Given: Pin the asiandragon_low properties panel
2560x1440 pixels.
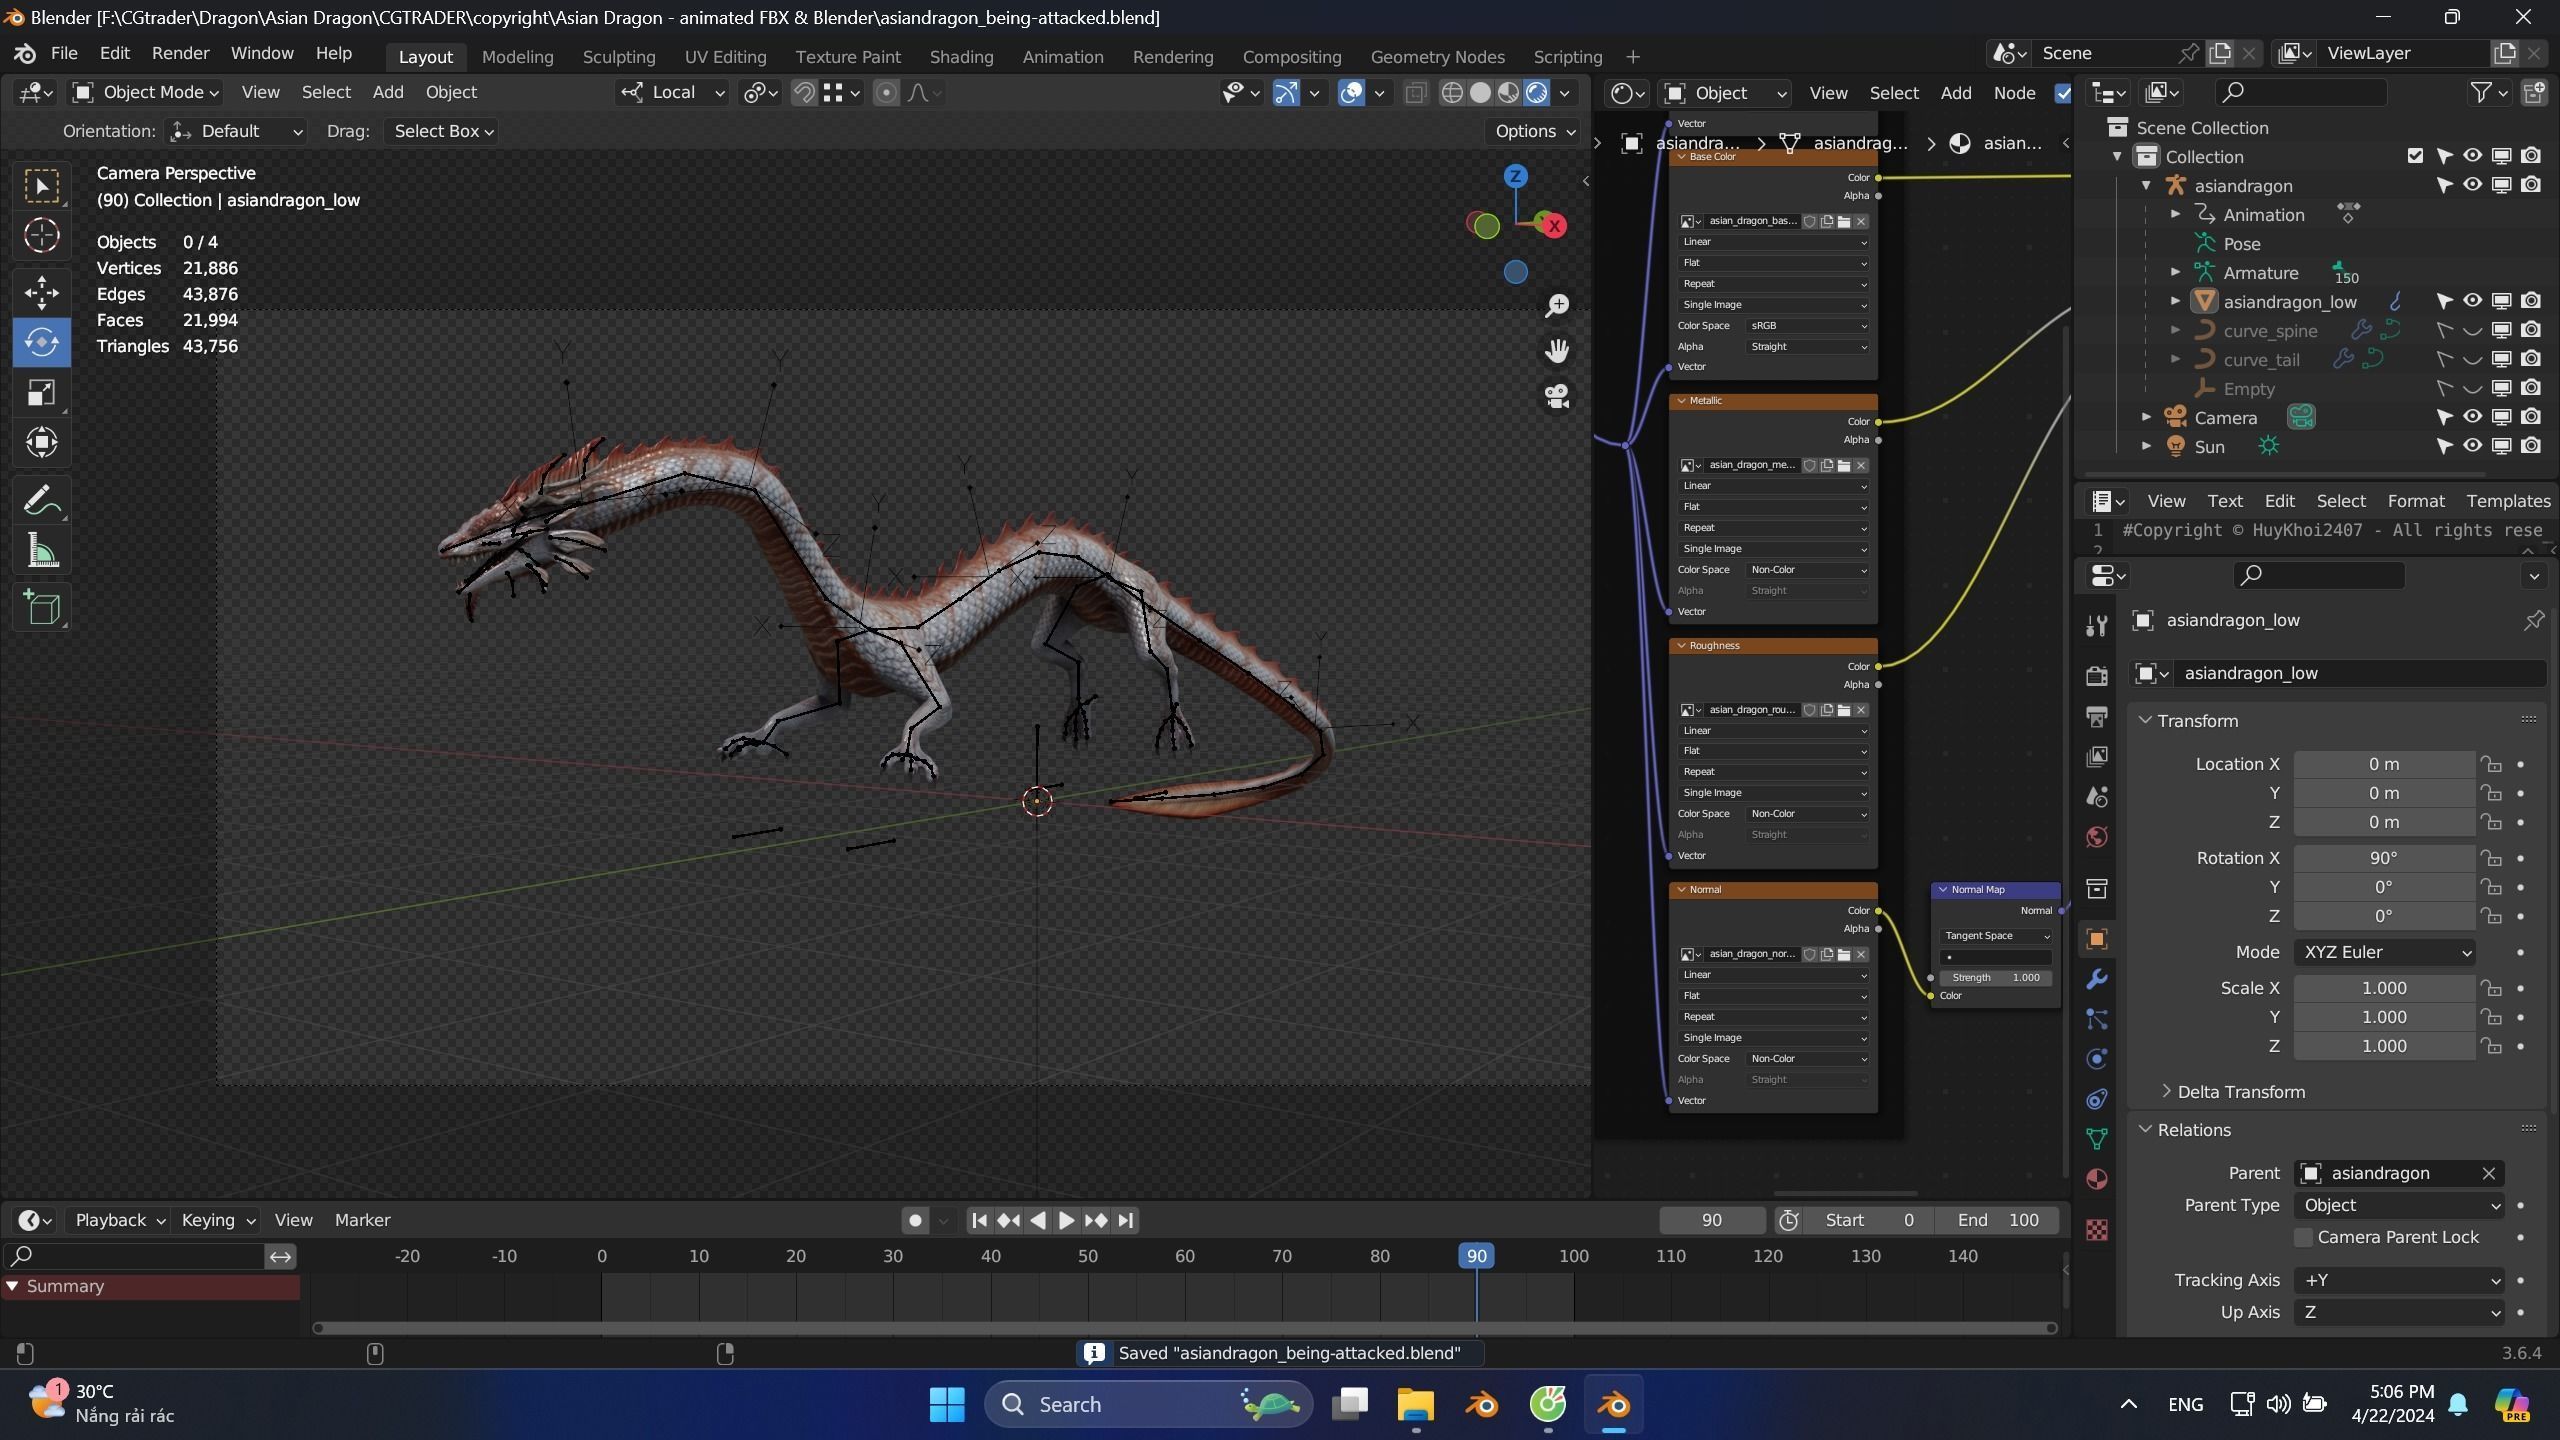Looking at the screenshot, I should [x=2534, y=621].
